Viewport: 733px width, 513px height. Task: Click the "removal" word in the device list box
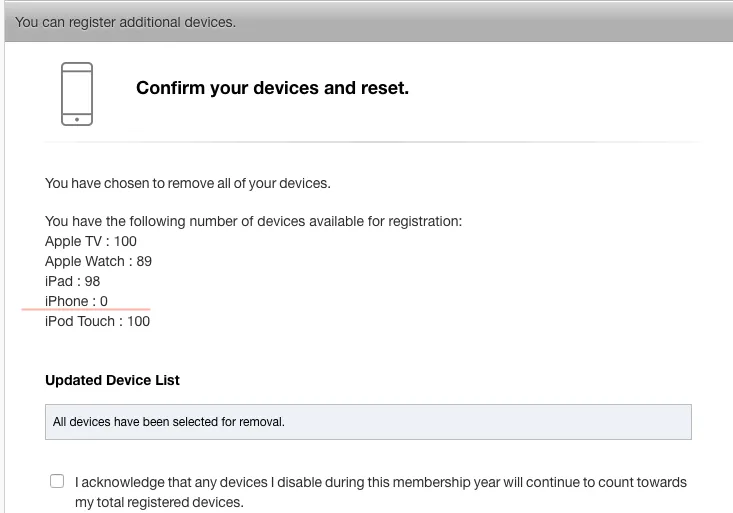pyautogui.click(x=262, y=422)
